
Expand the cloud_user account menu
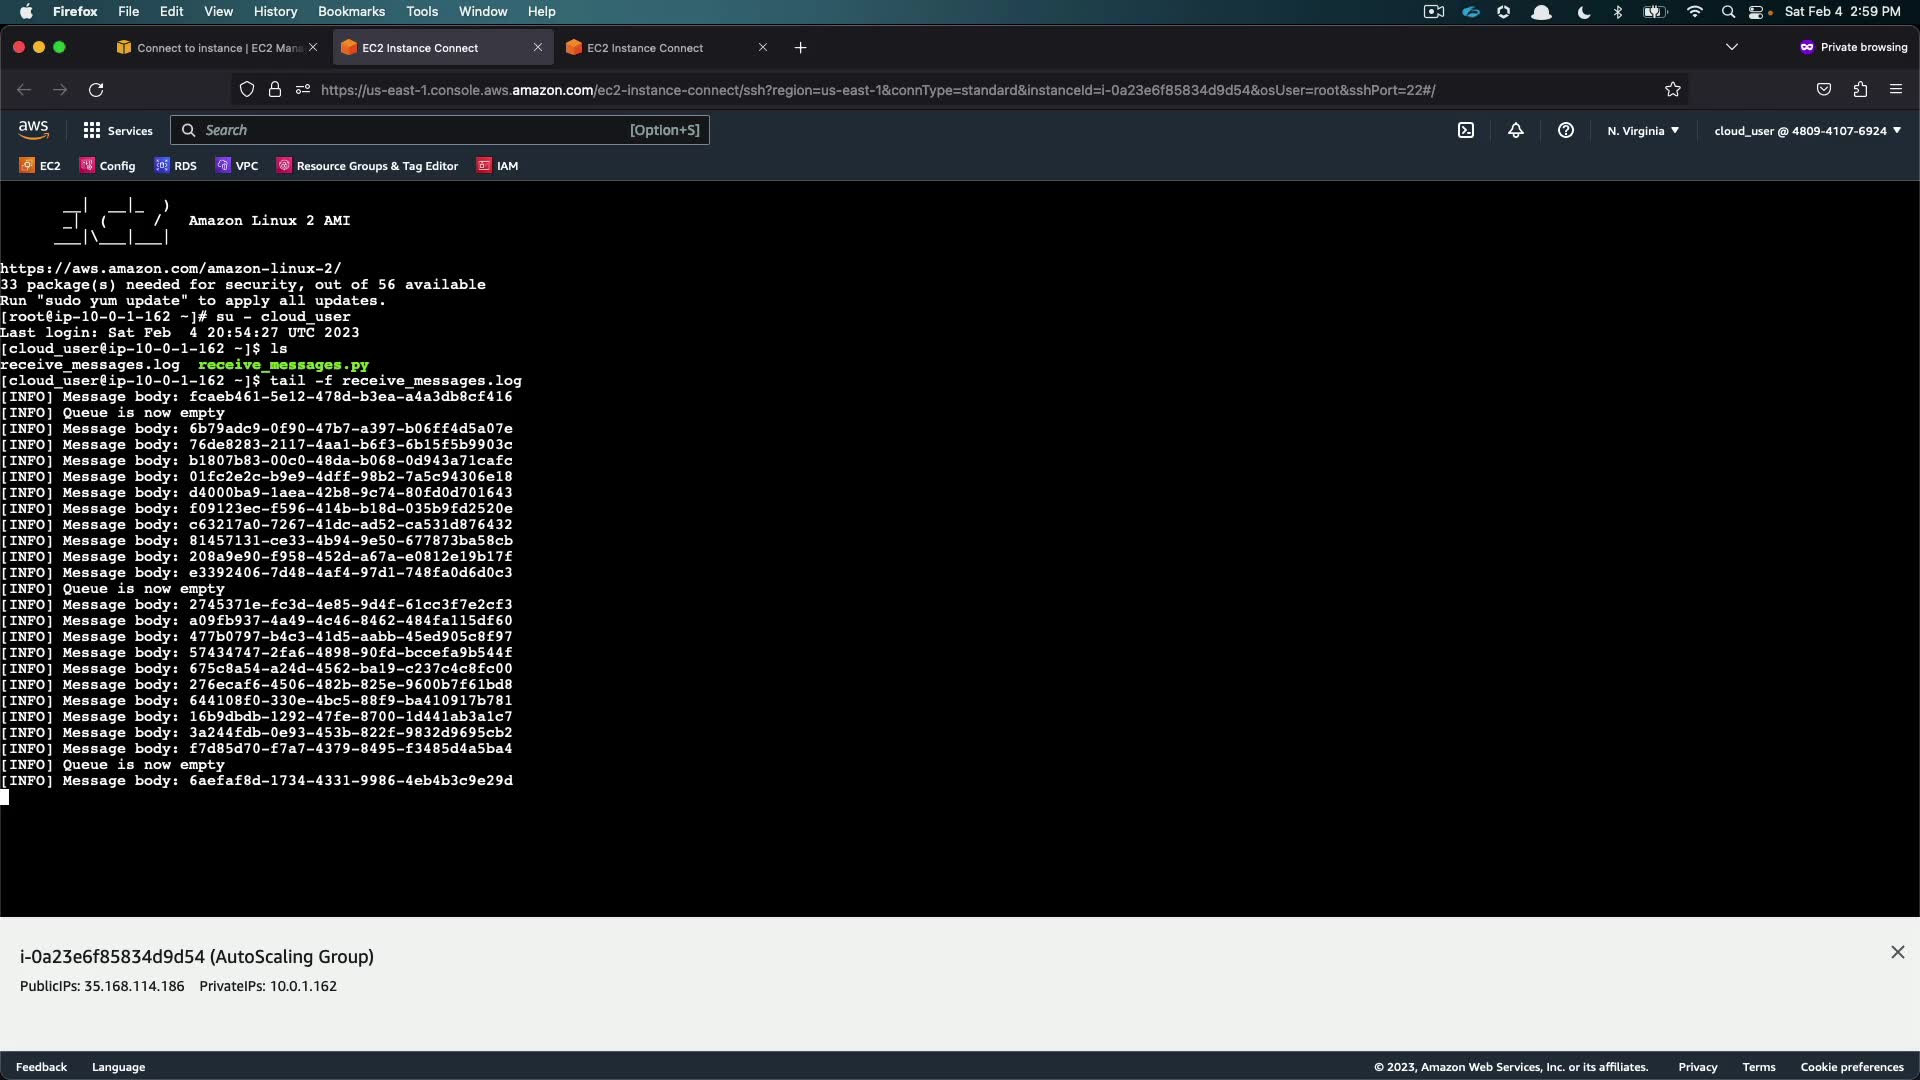point(1807,131)
